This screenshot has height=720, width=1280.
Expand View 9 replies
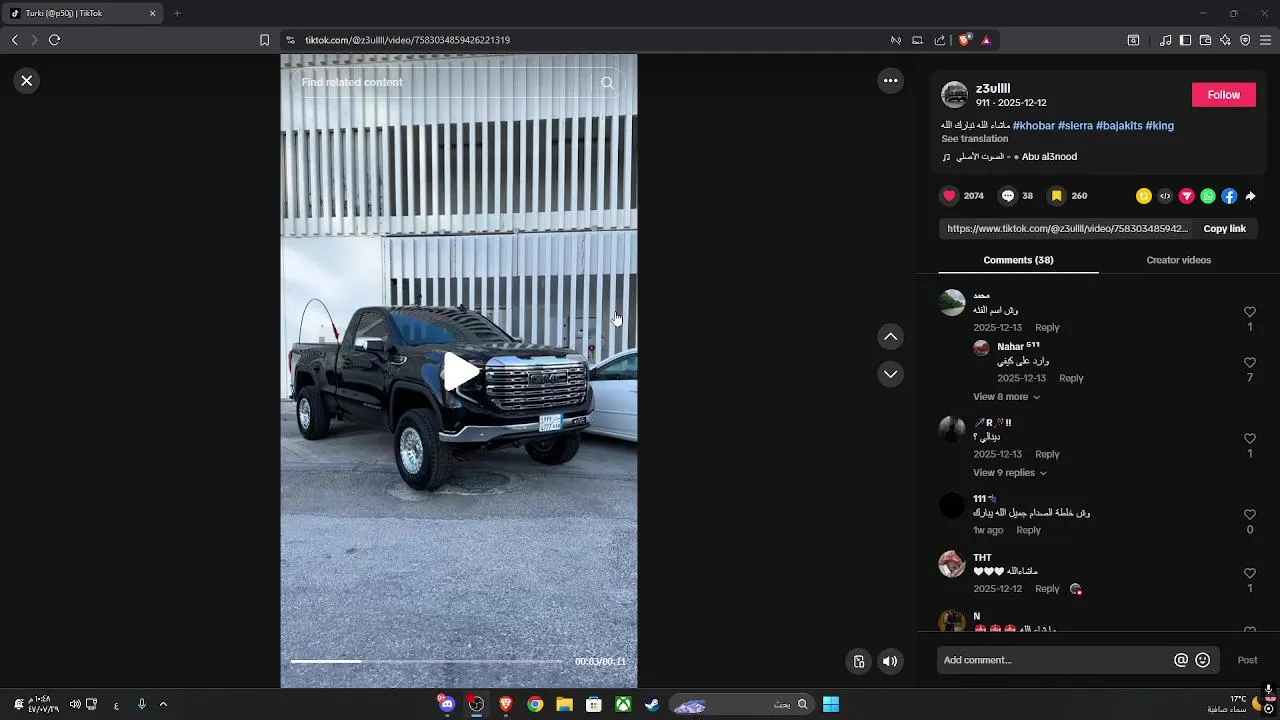coord(1010,473)
